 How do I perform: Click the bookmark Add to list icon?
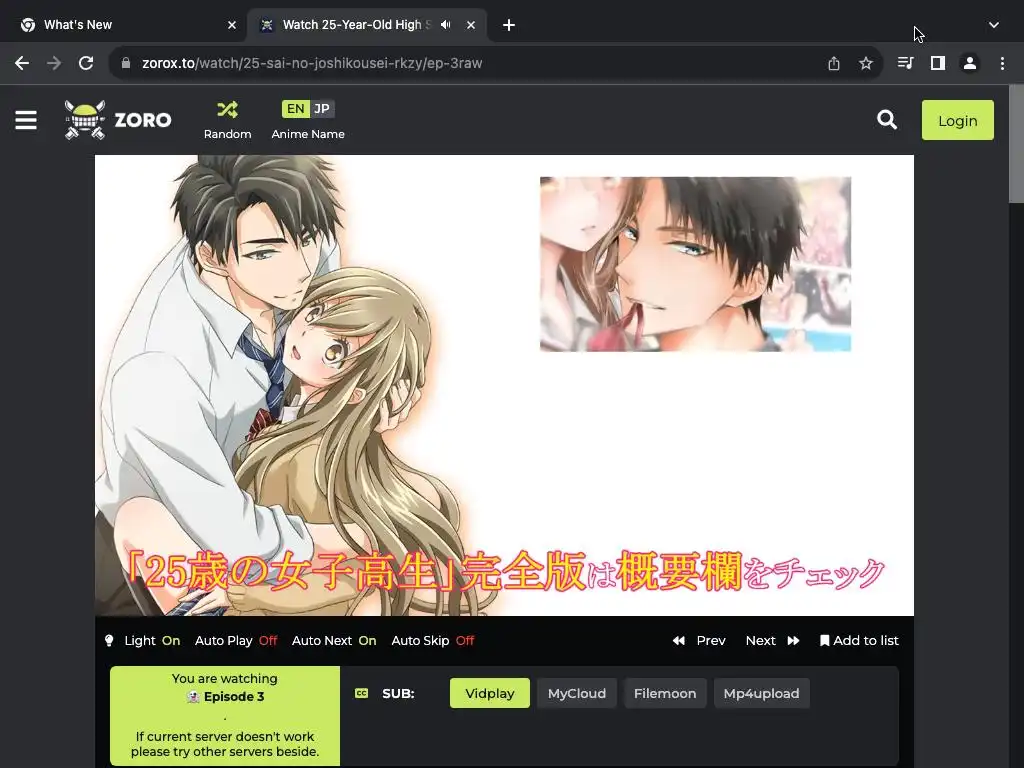[824, 641]
